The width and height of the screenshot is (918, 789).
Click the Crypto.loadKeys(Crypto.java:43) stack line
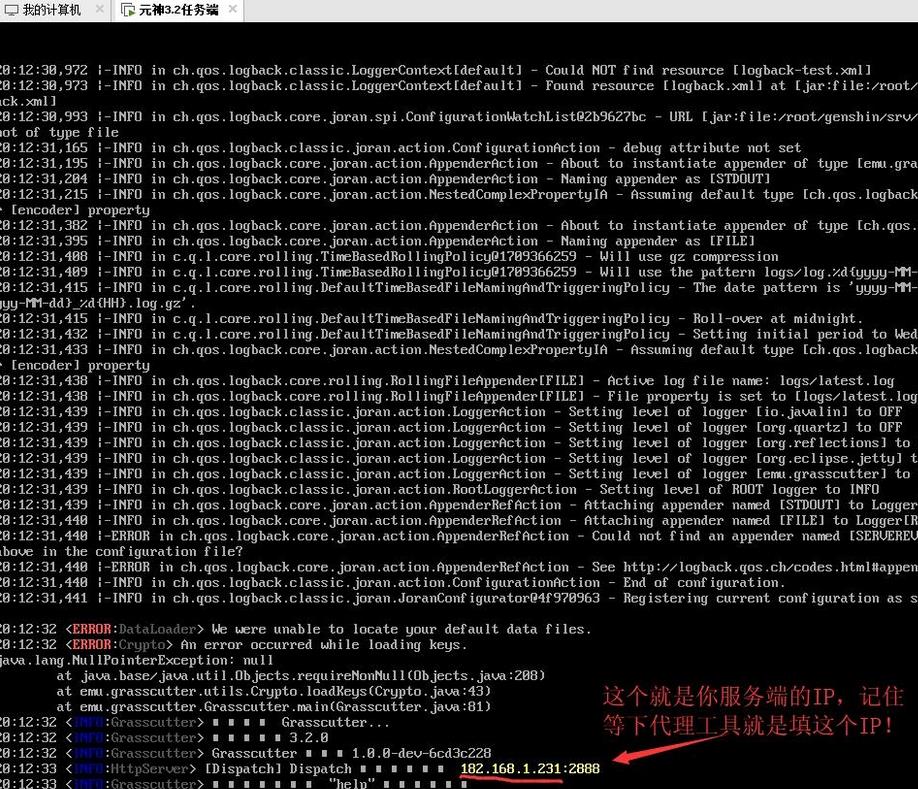pyautogui.click(x=274, y=691)
